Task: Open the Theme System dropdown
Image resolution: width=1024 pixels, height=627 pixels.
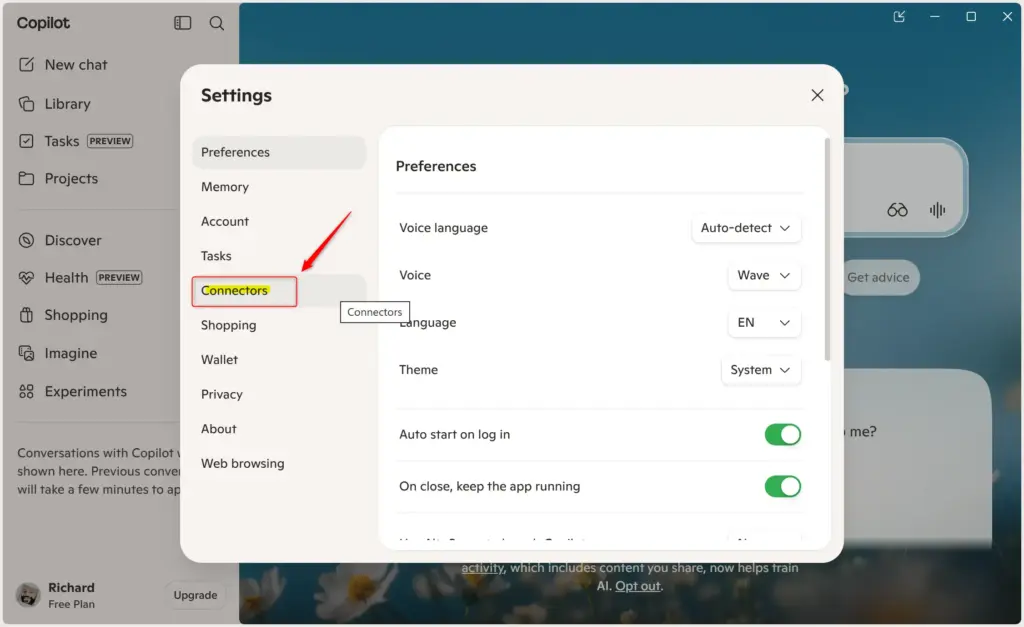Action: point(761,370)
